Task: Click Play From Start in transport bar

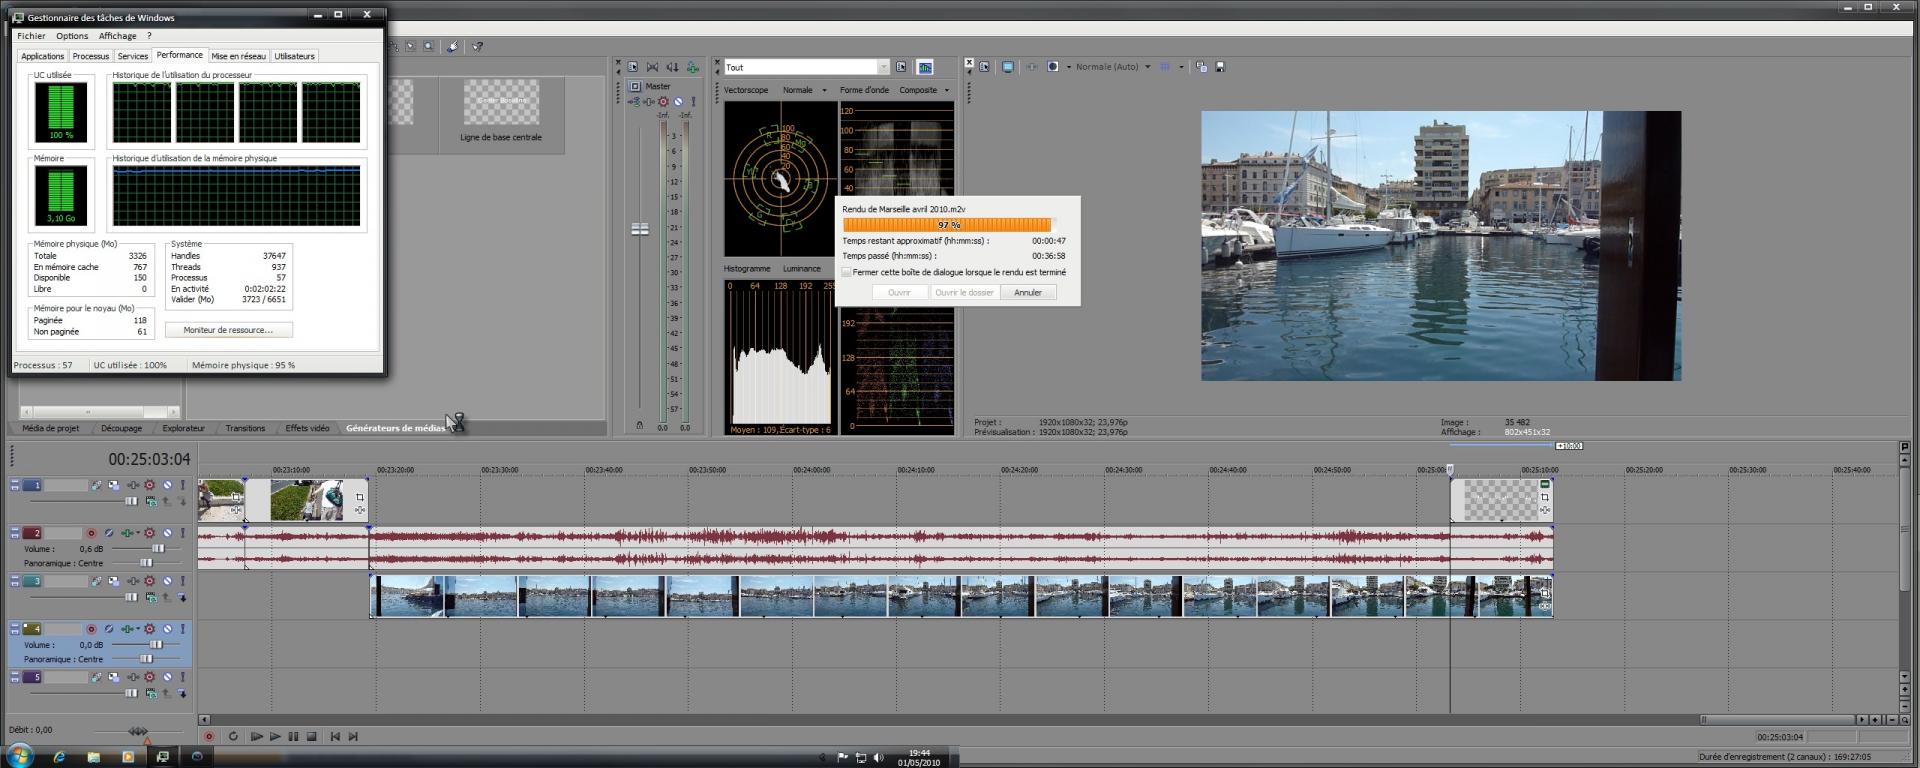Action: point(256,736)
